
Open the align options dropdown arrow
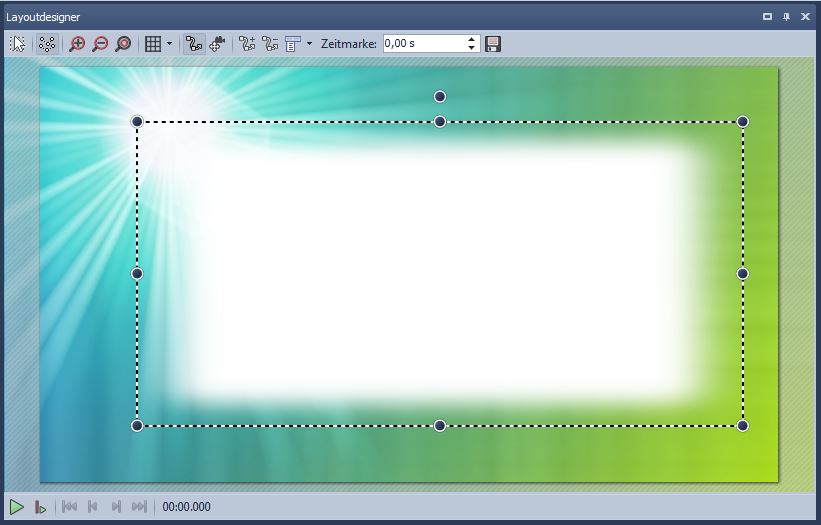pyautogui.click(x=309, y=44)
